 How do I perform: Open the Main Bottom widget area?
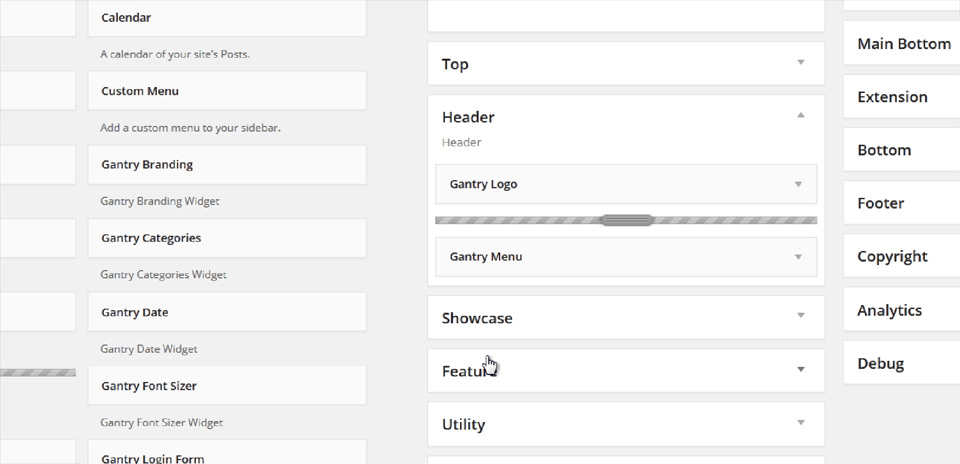(x=902, y=43)
